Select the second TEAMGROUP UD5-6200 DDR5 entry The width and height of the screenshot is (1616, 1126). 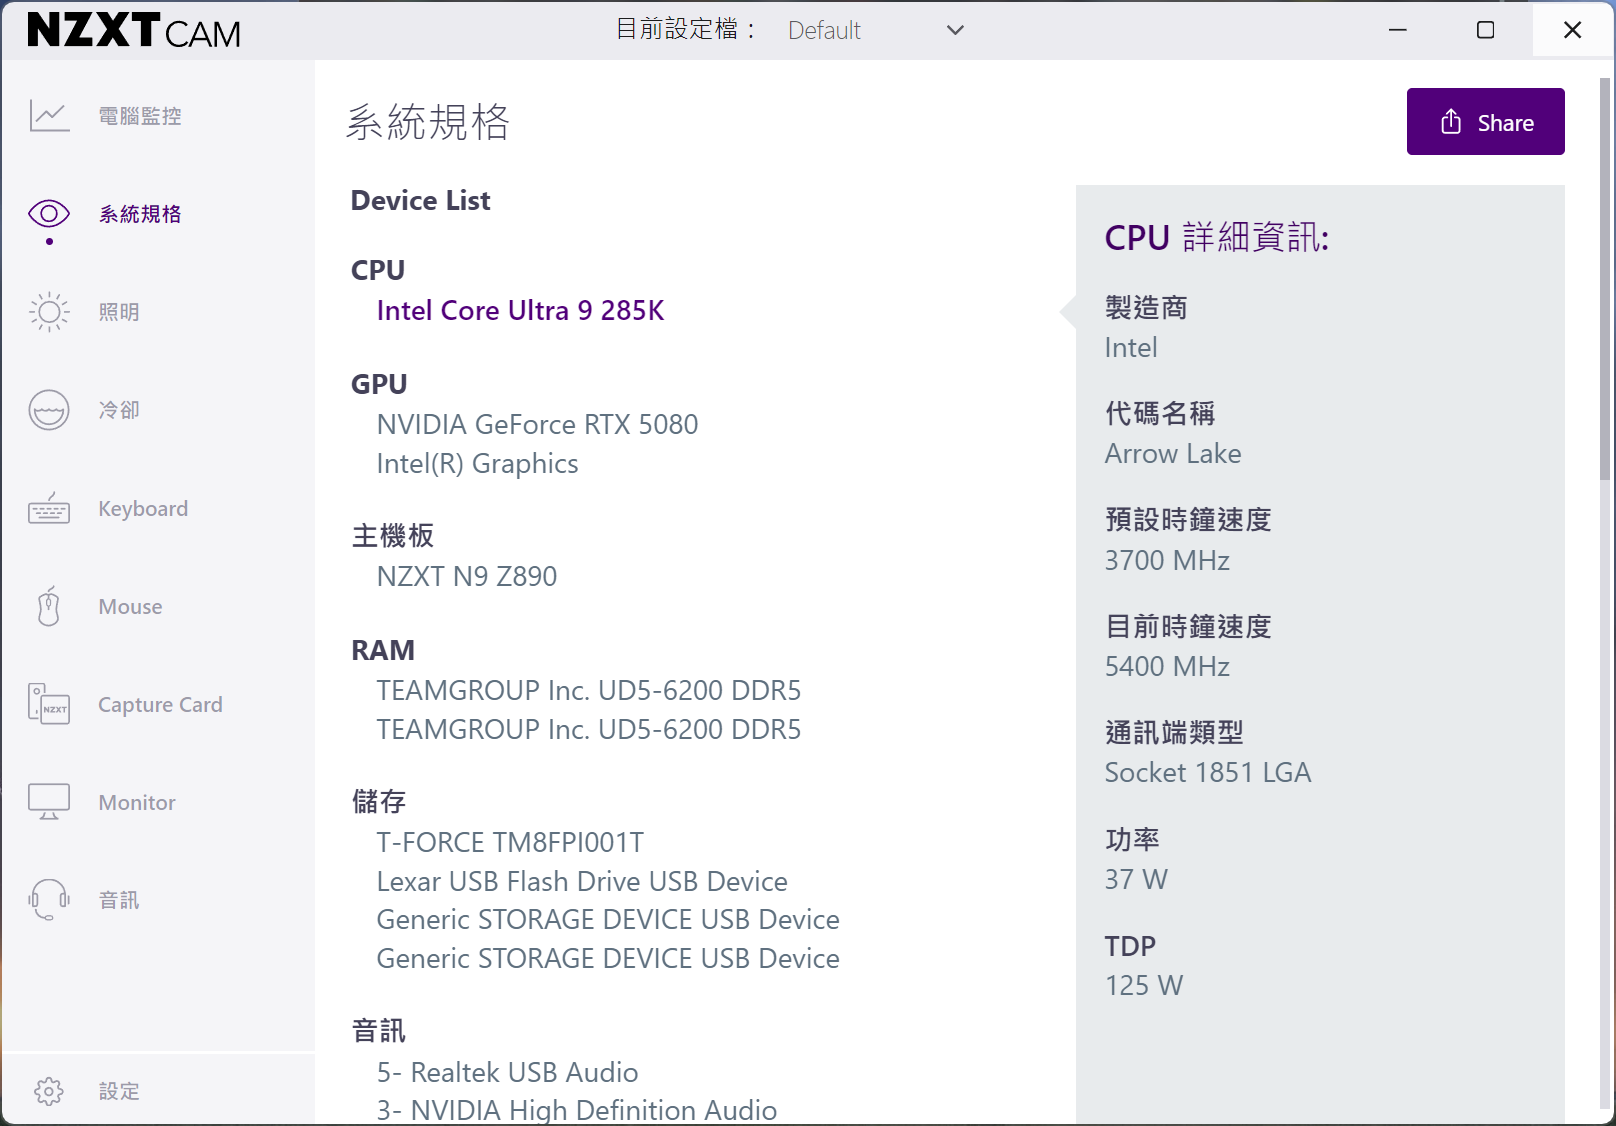[x=588, y=729]
